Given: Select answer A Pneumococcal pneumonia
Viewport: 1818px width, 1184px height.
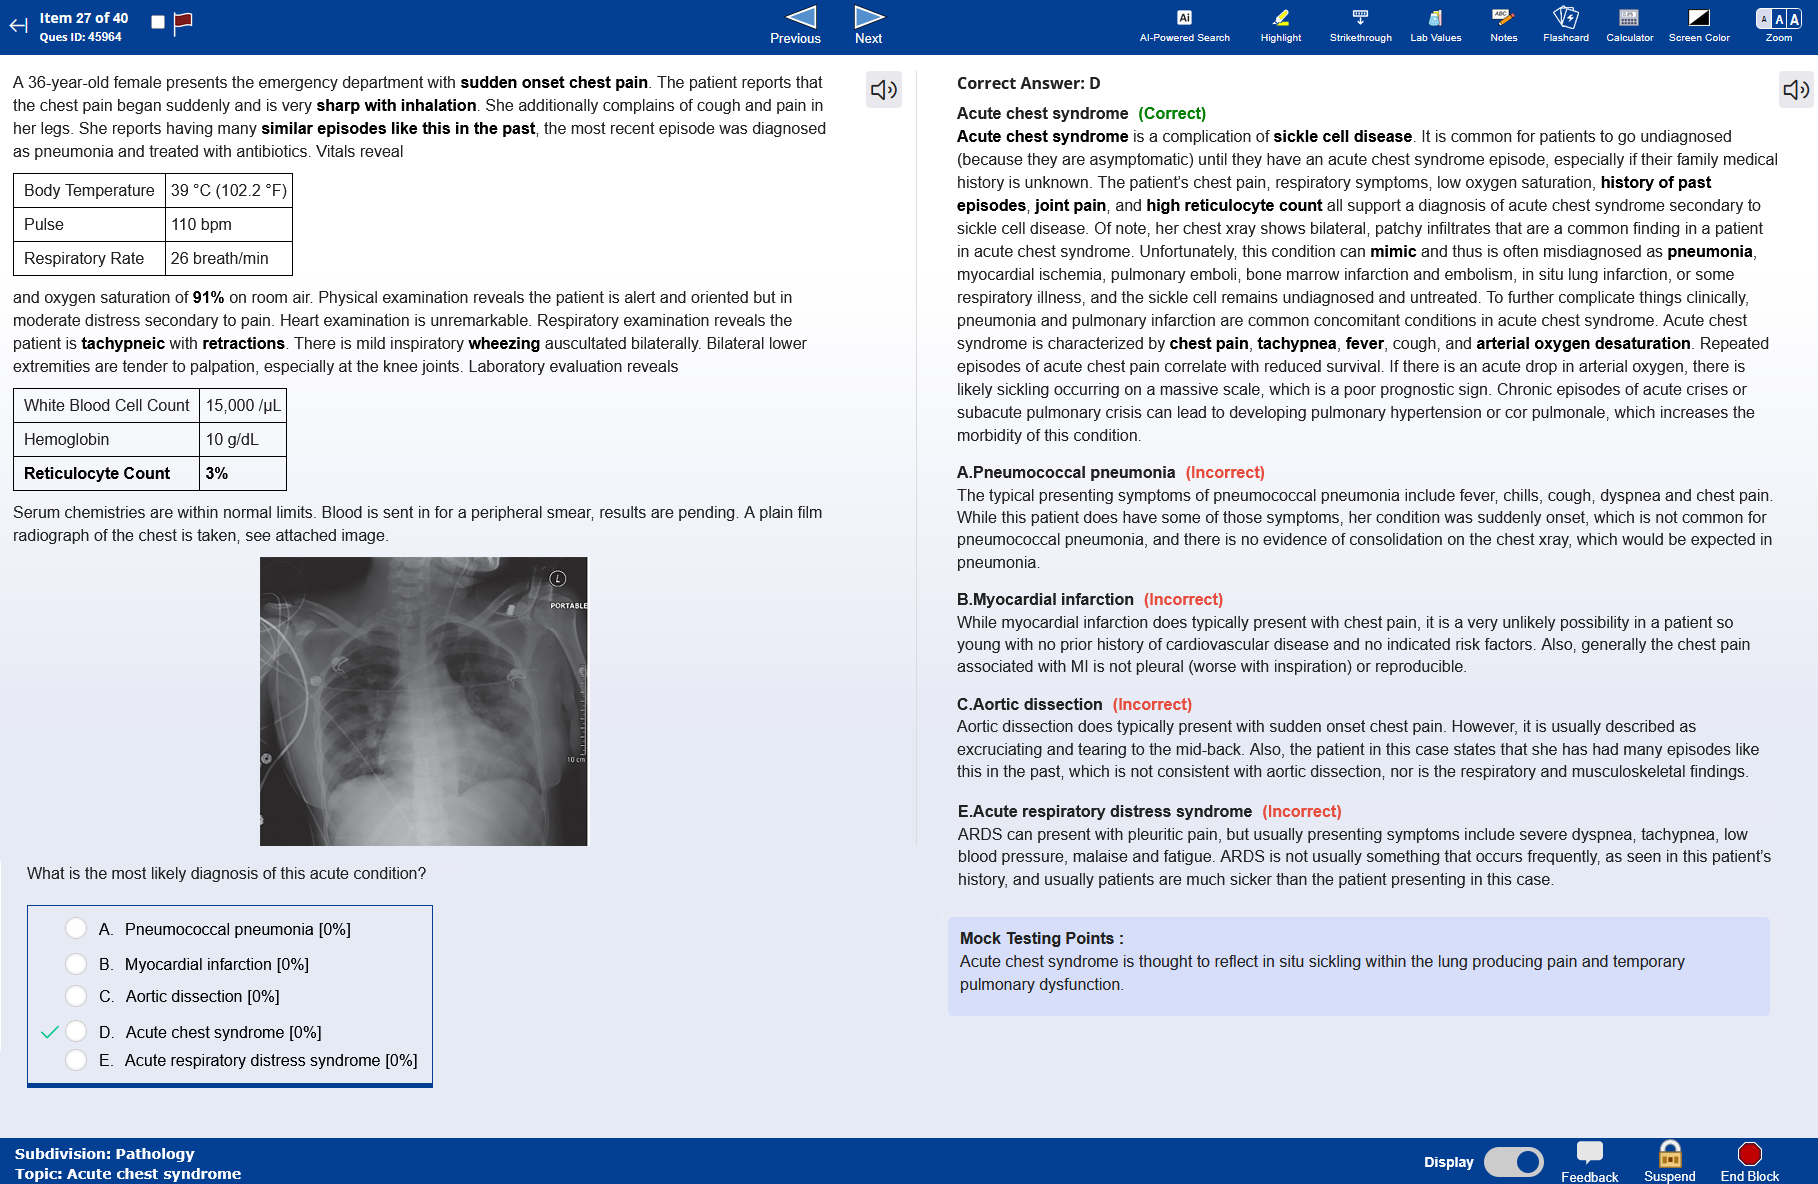Looking at the screenshot, I should coord(76,928).
